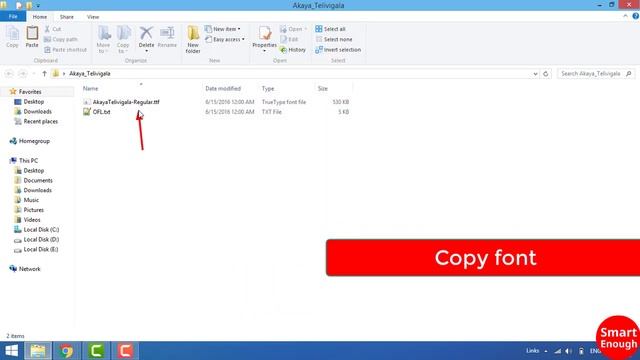
Task: Click Cut in the Clipboard group
Action: coord(53,29)
